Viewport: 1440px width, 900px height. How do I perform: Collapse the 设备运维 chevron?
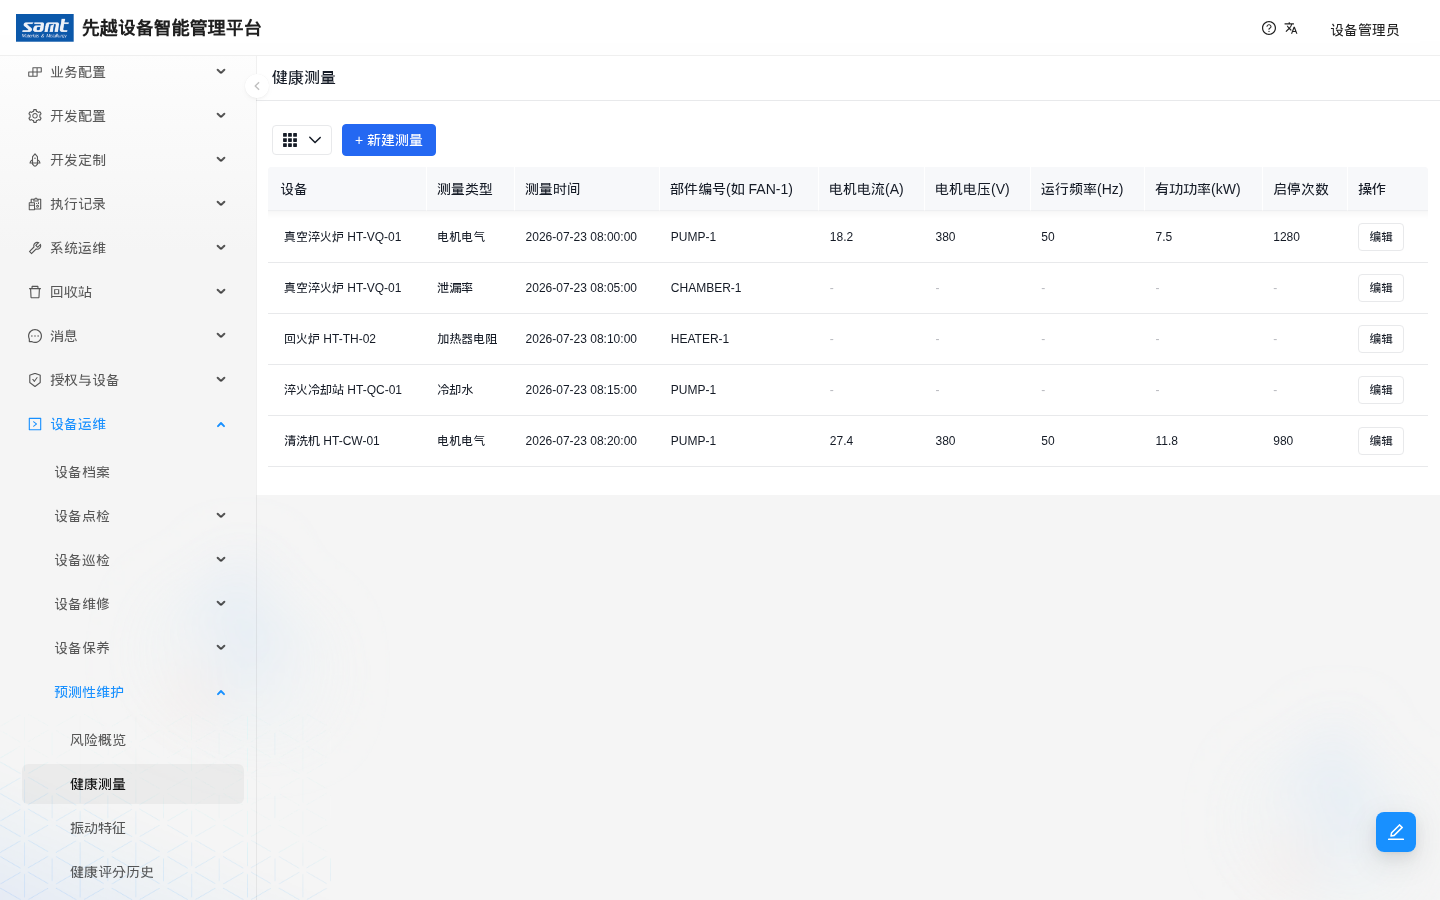click(x=221, y=424)
